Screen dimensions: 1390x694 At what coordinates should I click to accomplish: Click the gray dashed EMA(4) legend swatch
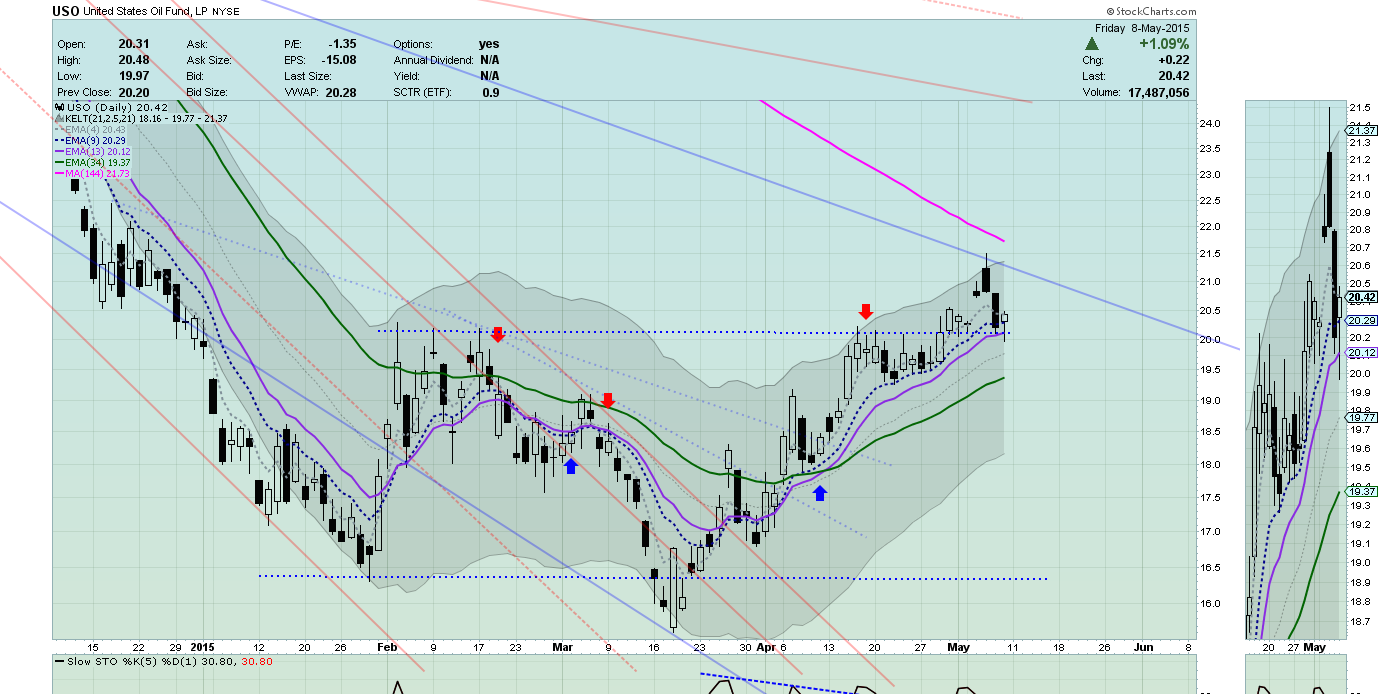tap(61, 129)
